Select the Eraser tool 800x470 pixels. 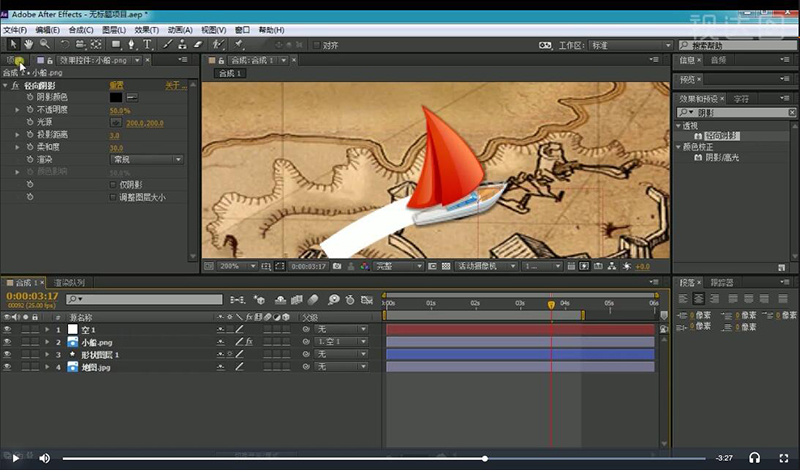[x=197, y=44]
